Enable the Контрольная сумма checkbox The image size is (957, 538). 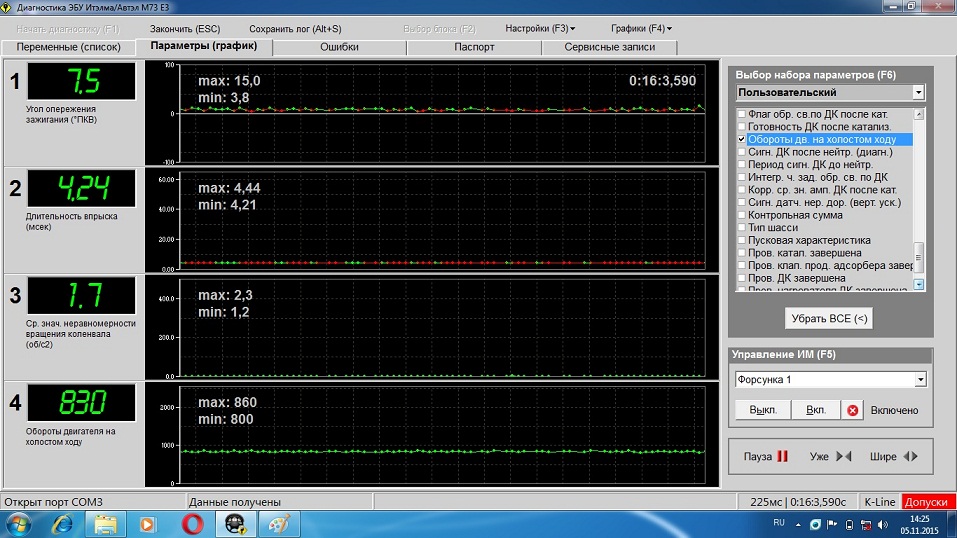coord(741,215)
